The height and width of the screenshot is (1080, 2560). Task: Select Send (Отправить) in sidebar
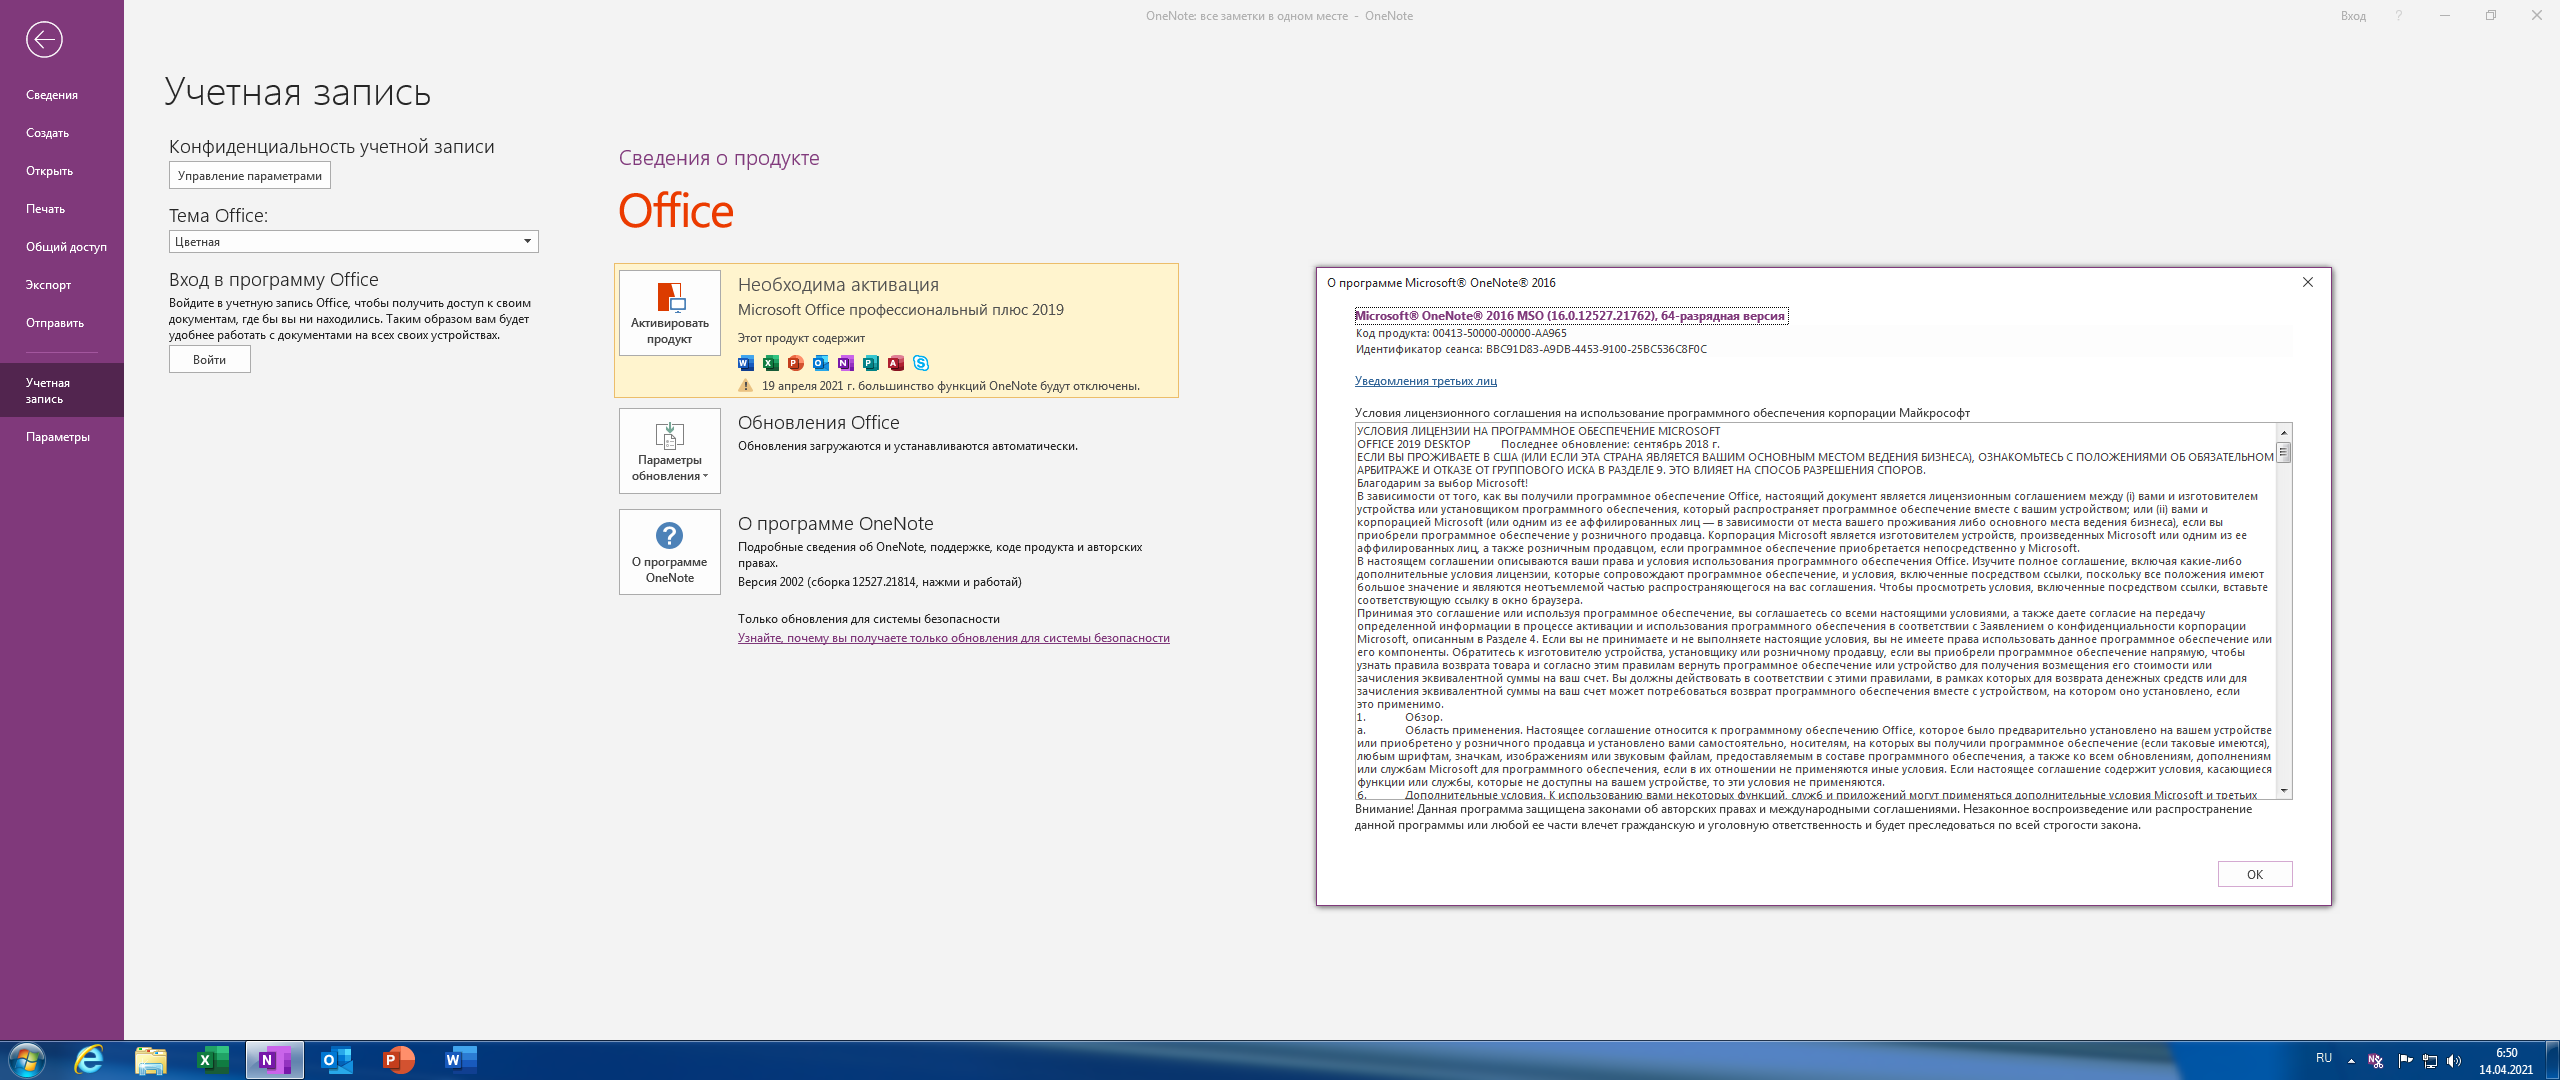click(62, 323)
